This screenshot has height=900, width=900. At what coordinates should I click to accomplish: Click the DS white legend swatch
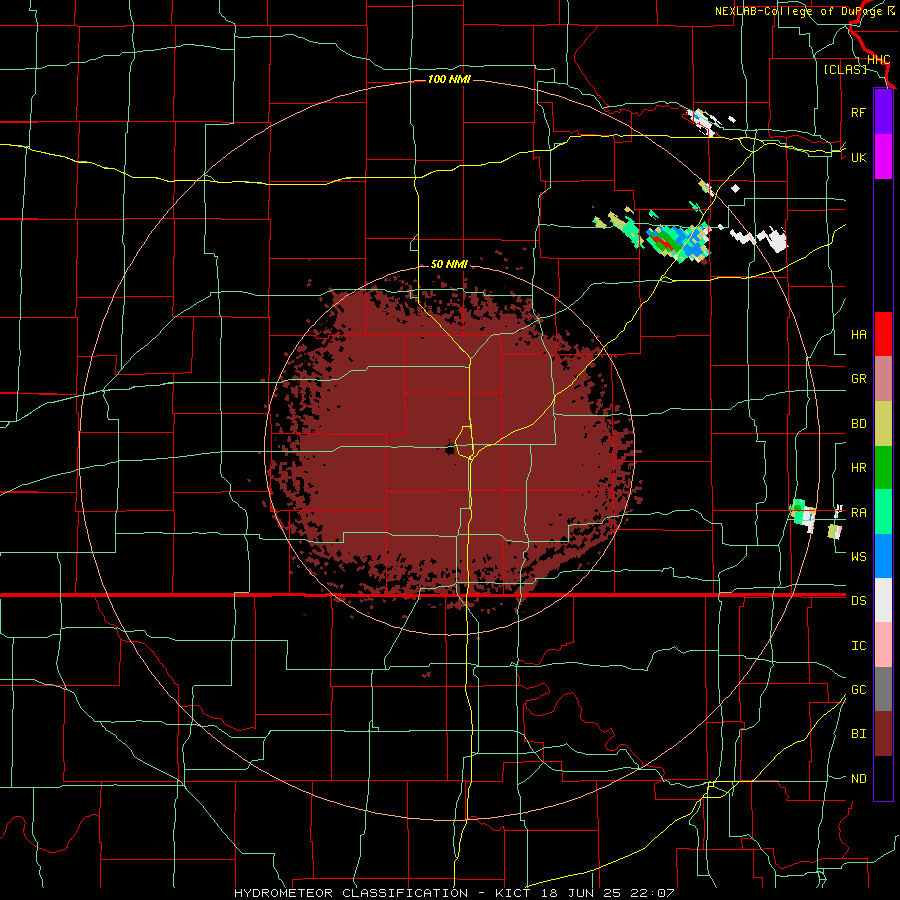pyautogui.click(x=883, y=600)
